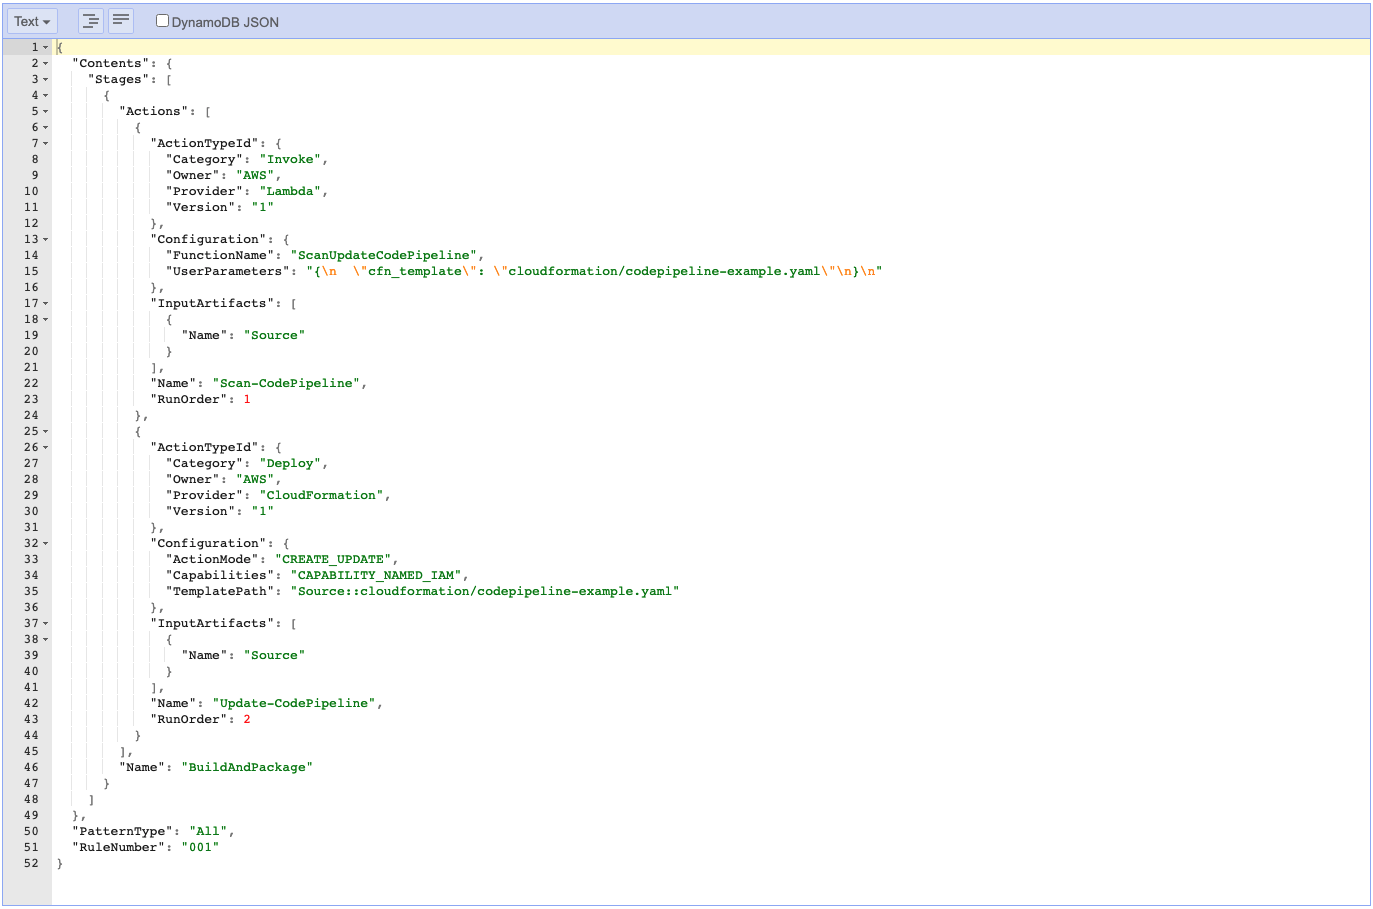This screenshot has height=909, width=1373.
Task: Click the "001" RuleNumber value
Action: (200, 848)
